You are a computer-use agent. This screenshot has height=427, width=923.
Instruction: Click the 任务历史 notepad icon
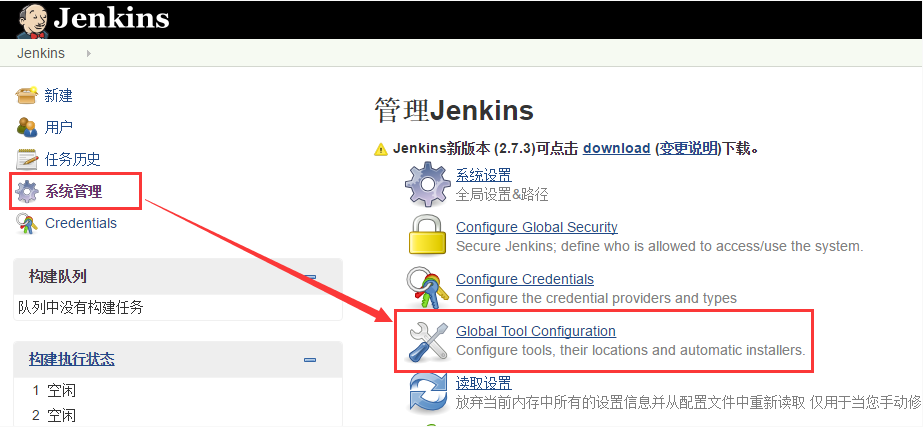pos(26,159)
